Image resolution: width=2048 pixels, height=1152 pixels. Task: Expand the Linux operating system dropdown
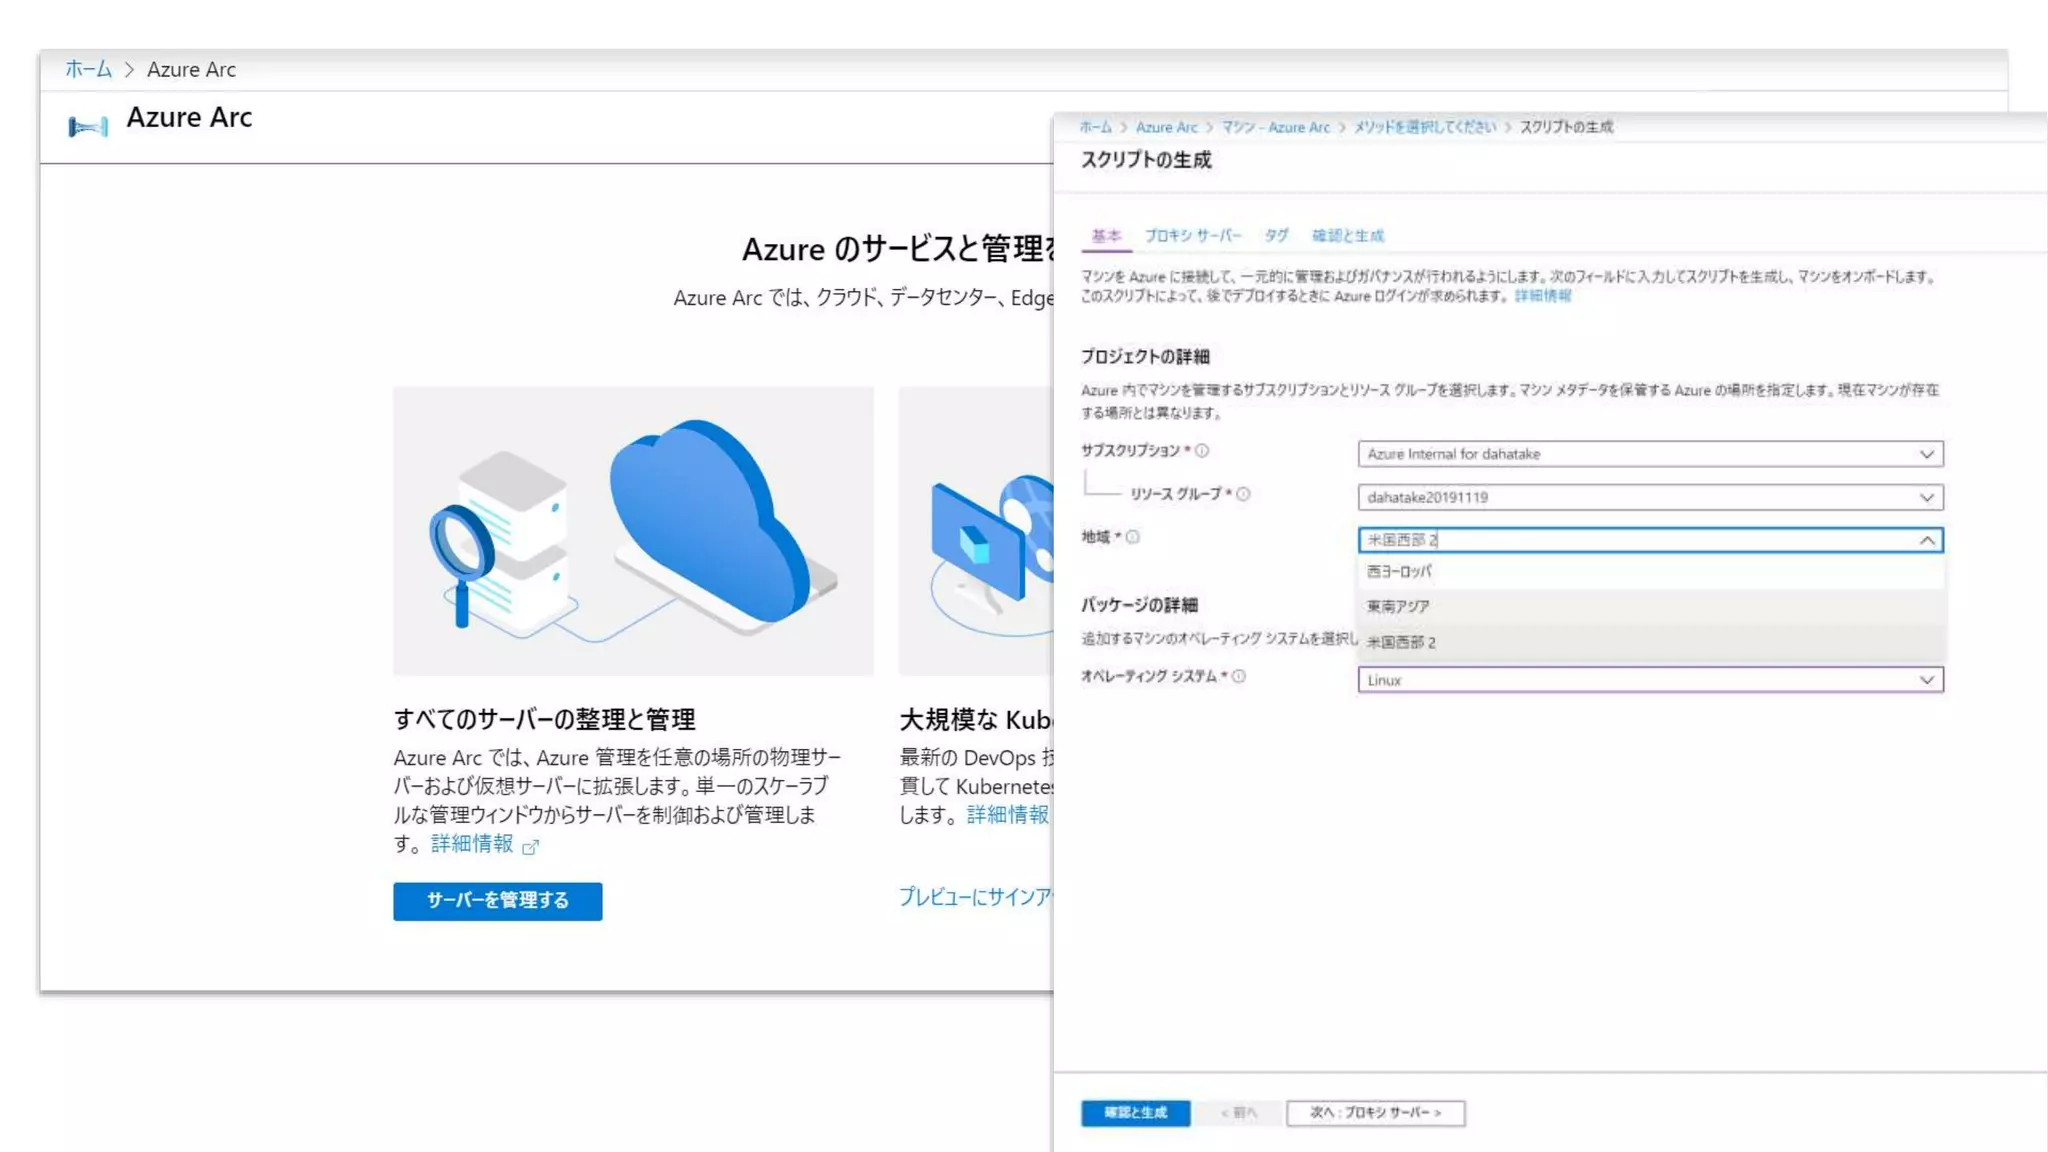1650,680
